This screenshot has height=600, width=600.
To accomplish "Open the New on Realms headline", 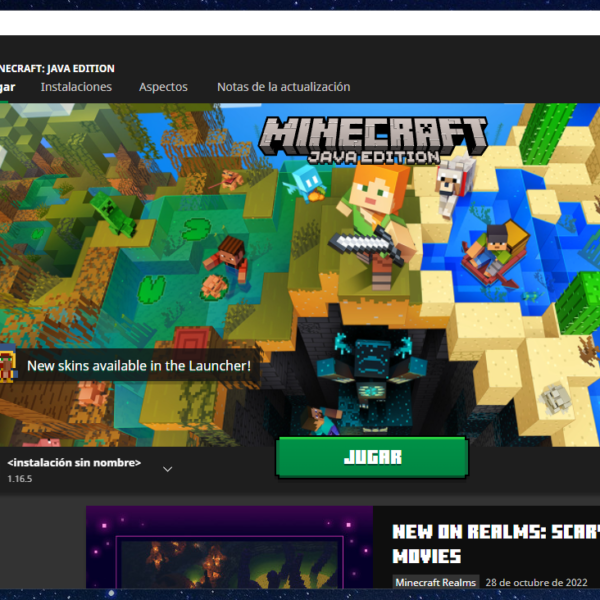I will pos(496,544).
